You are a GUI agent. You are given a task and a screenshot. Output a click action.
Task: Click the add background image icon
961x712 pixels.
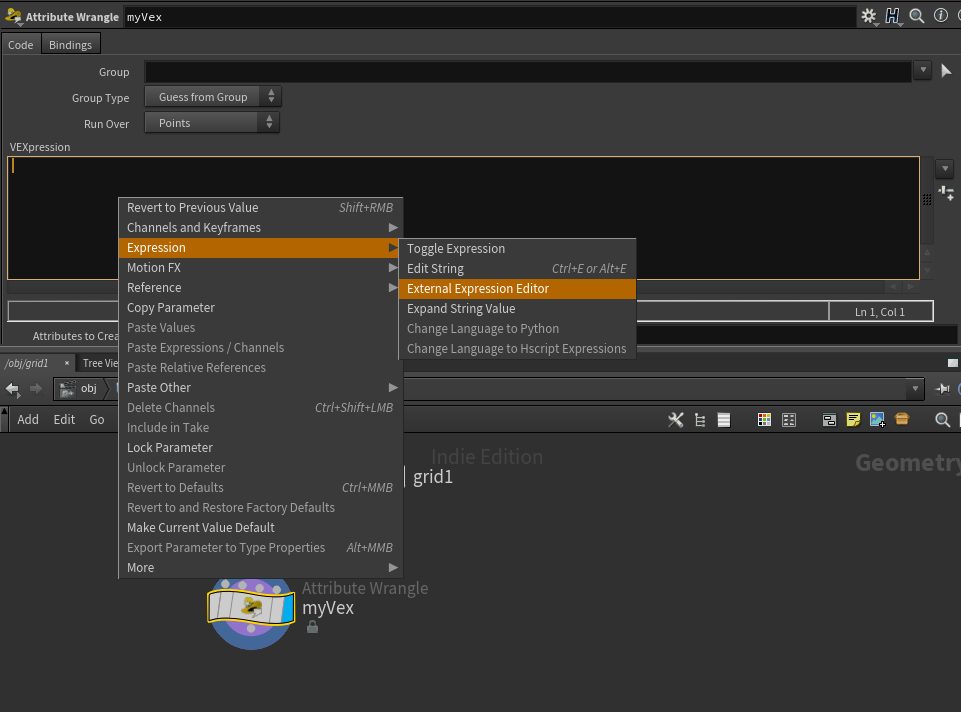coord(877,420)
